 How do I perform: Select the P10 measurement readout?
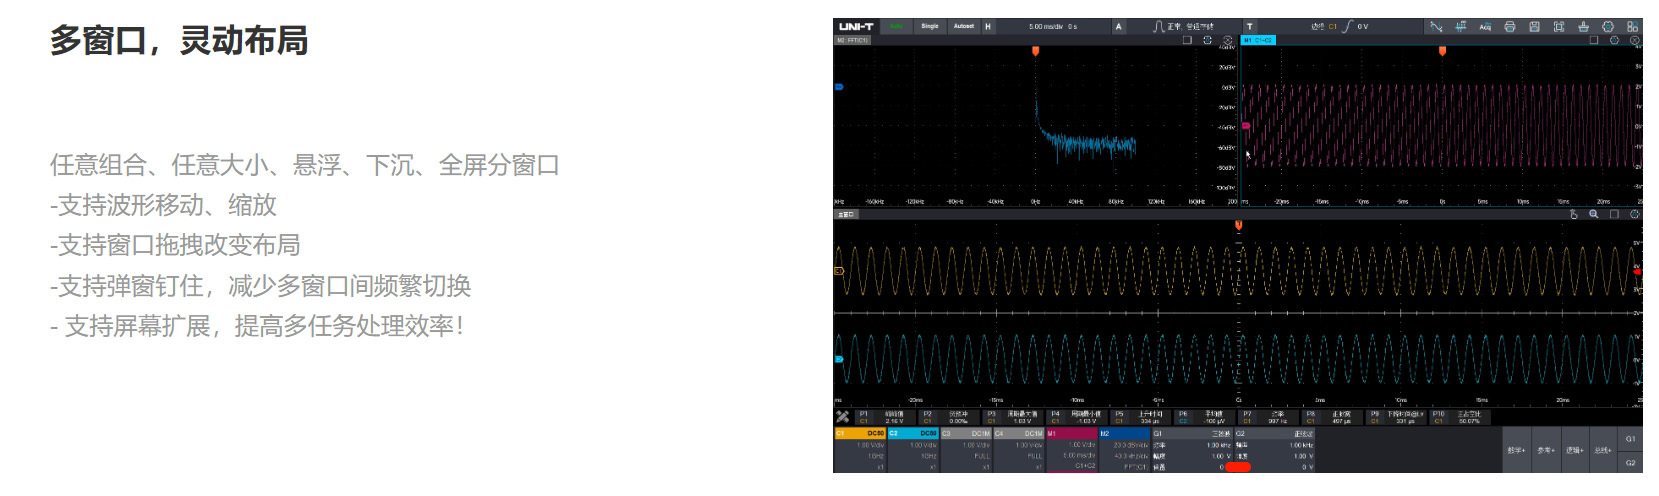pos(1459,417)
